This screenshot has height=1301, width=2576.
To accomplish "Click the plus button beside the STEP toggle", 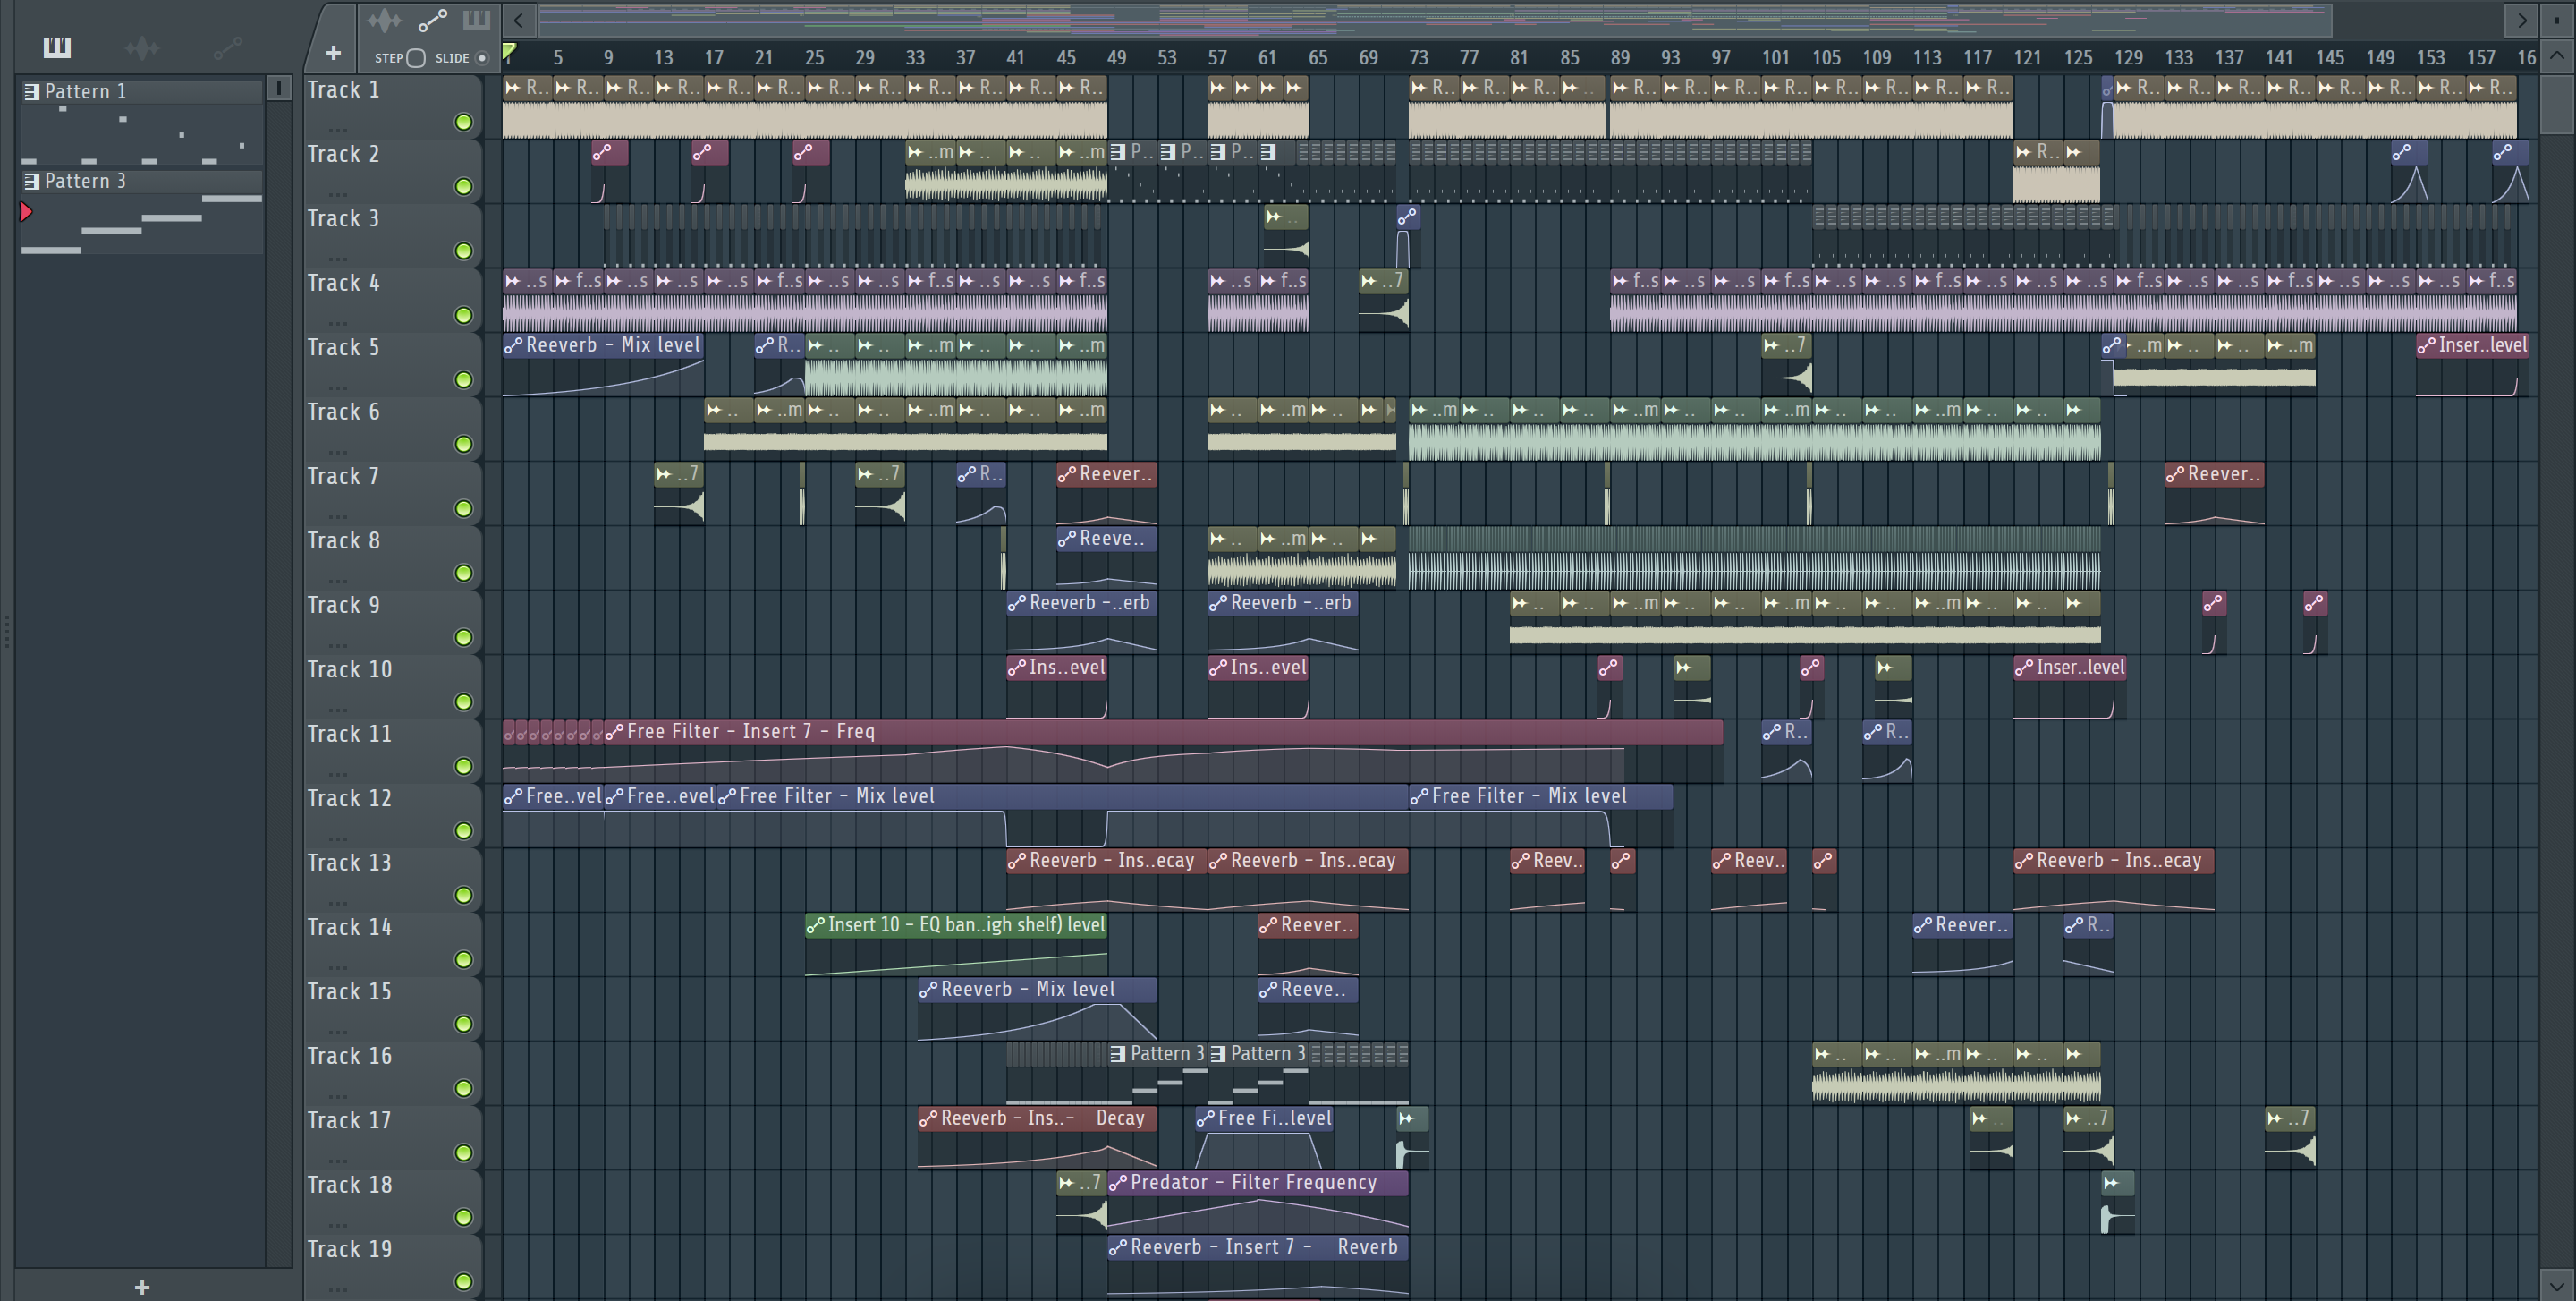I will (x=333, y=52).
